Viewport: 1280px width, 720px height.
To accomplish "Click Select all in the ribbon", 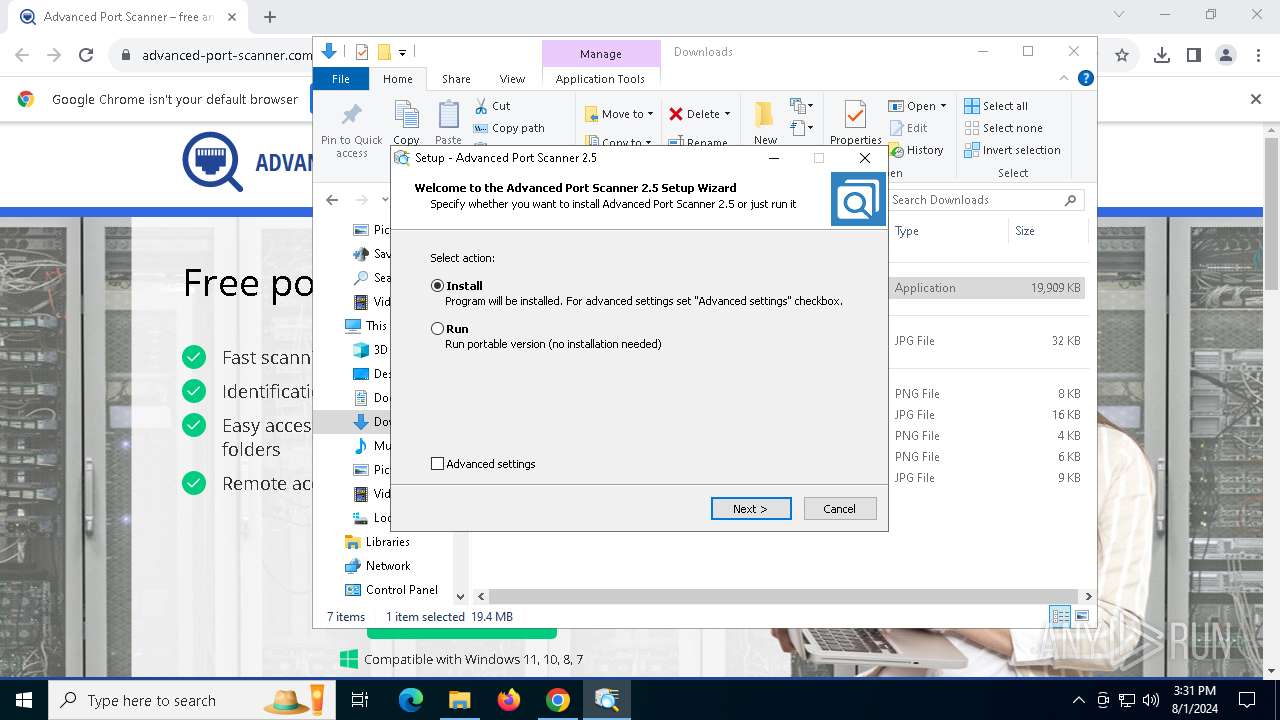I will point(996,106).
